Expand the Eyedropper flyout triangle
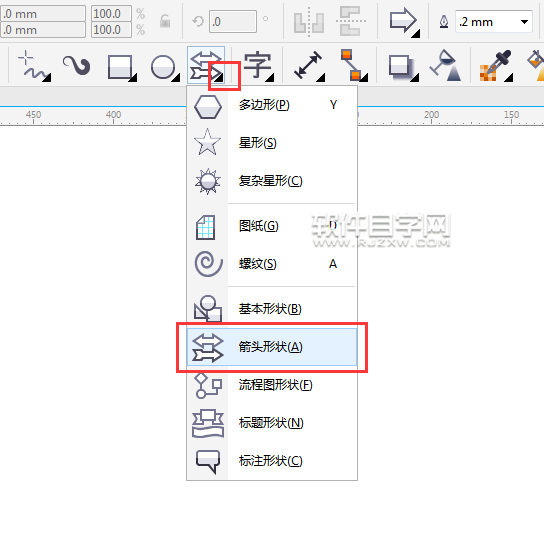Image resolution: width=544 pixels, height=534 pixels. (509, 78)
